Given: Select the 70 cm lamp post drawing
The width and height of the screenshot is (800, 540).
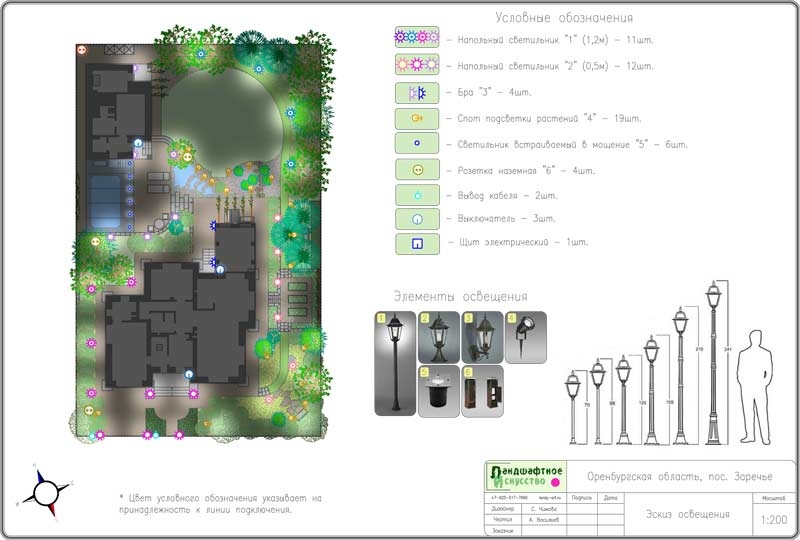Looking at the screenshot, I should click(x=572, y=407).
